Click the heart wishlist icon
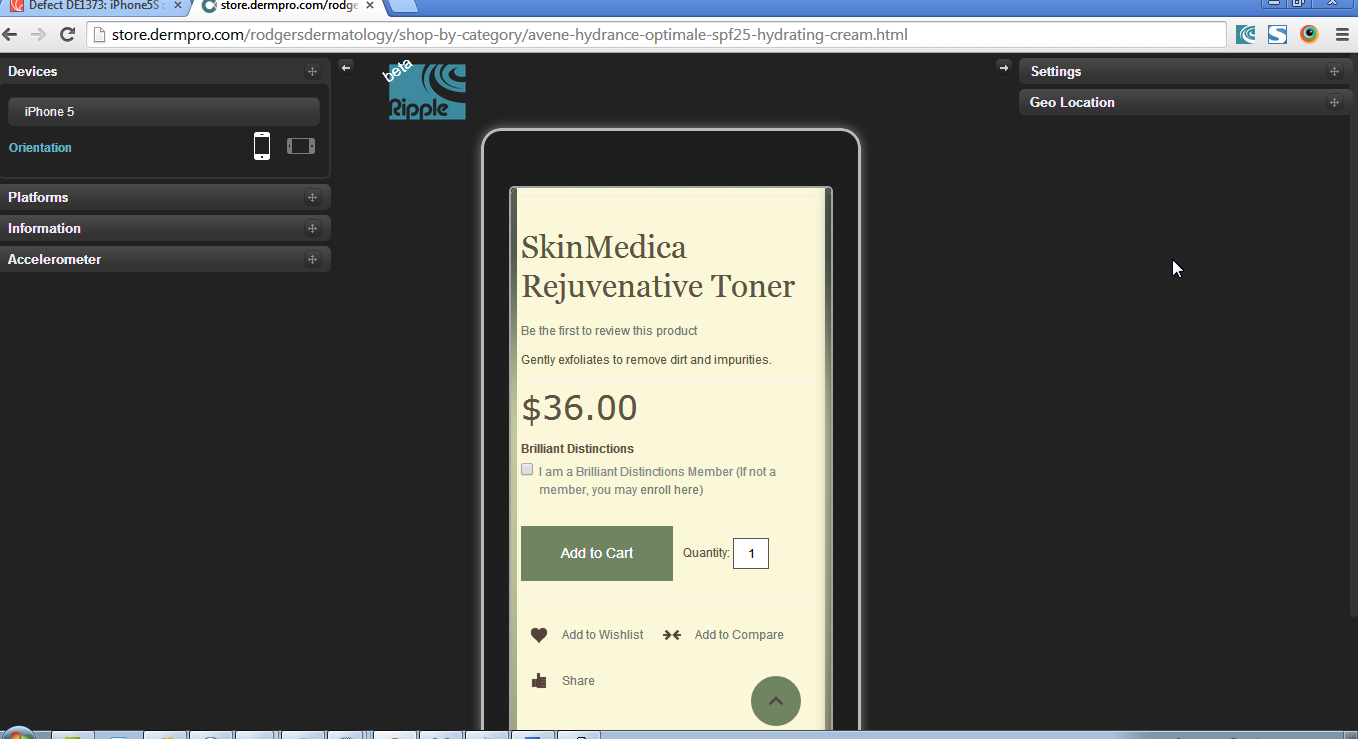1358x739 pixels. pyautogui.click(x=539, y=635)
